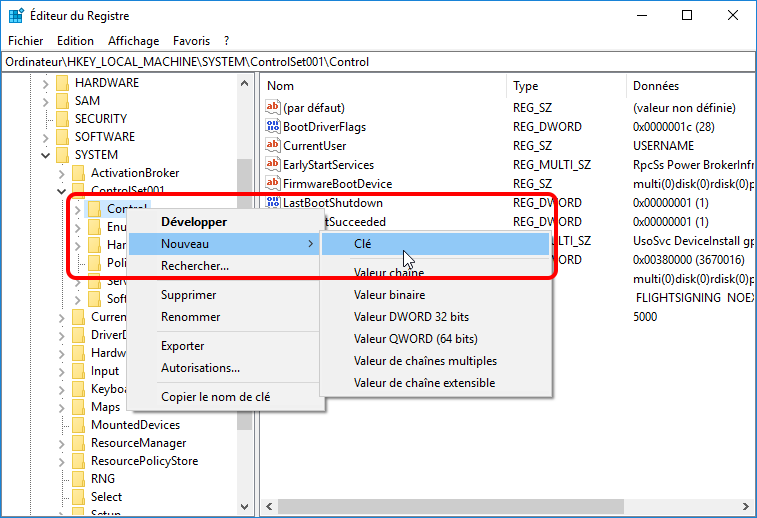Click the values pane horizontal scrollbar thumb
Screen dimensions: 757x518
pyautogui.click(x=450, y=506)
